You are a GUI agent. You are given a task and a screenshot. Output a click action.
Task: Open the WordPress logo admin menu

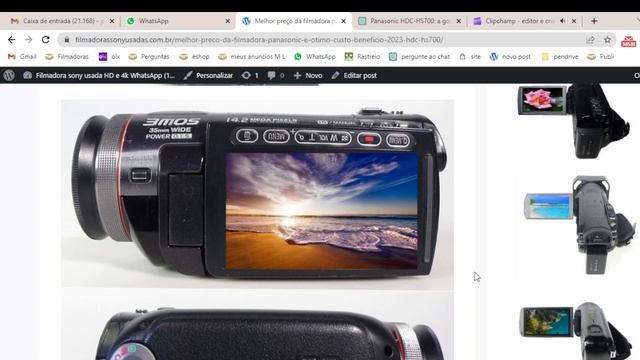coord(9,75)
